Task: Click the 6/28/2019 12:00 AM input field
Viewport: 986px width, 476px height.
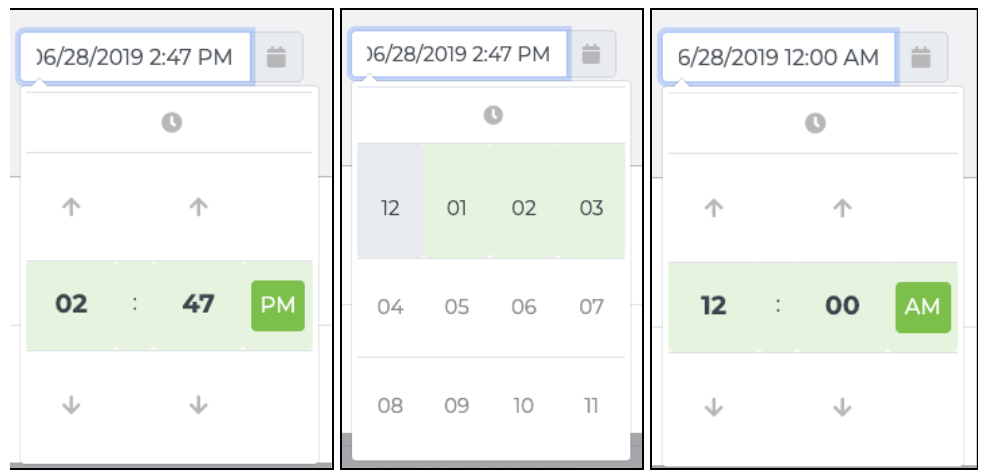Action: click(778, 57)
